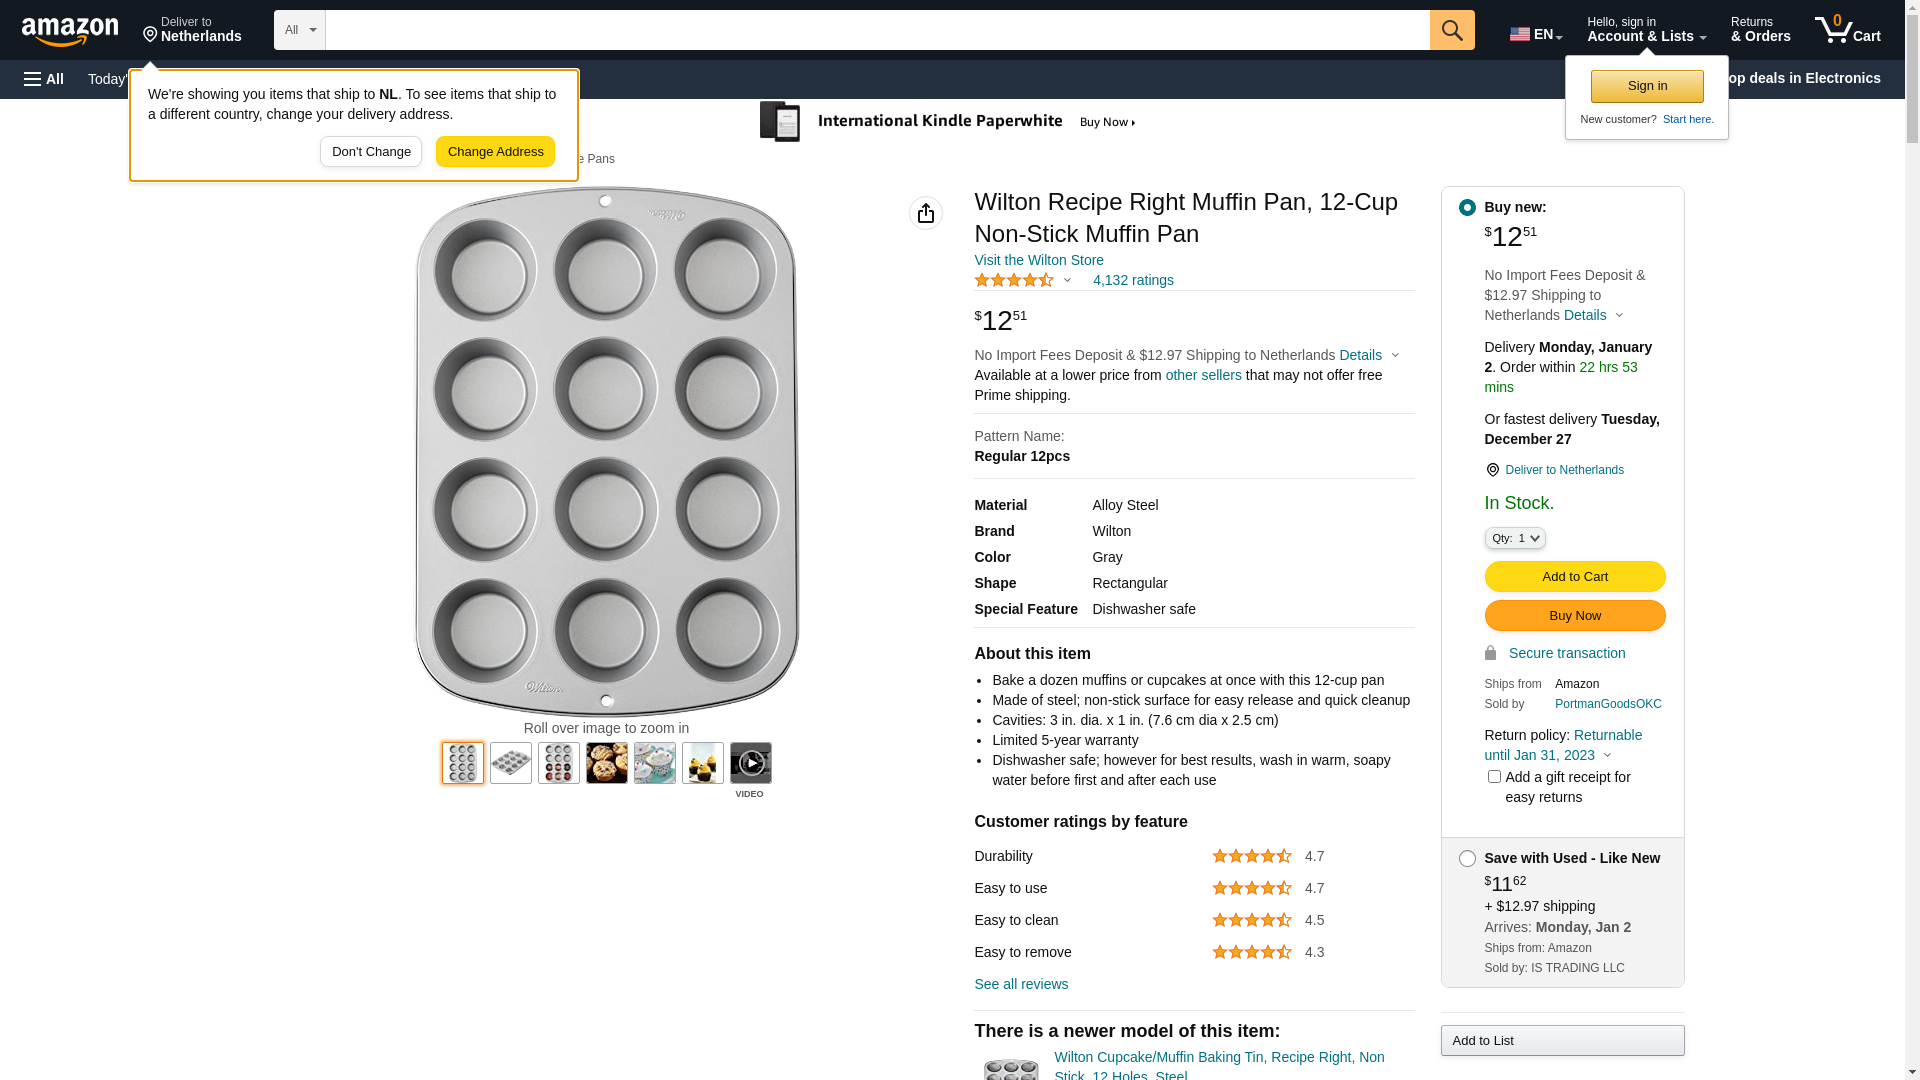Image resolution: width=1920 pixels, height=1080 pixels.
Task: Open Returns & Orders
Action: [1760, 30]
